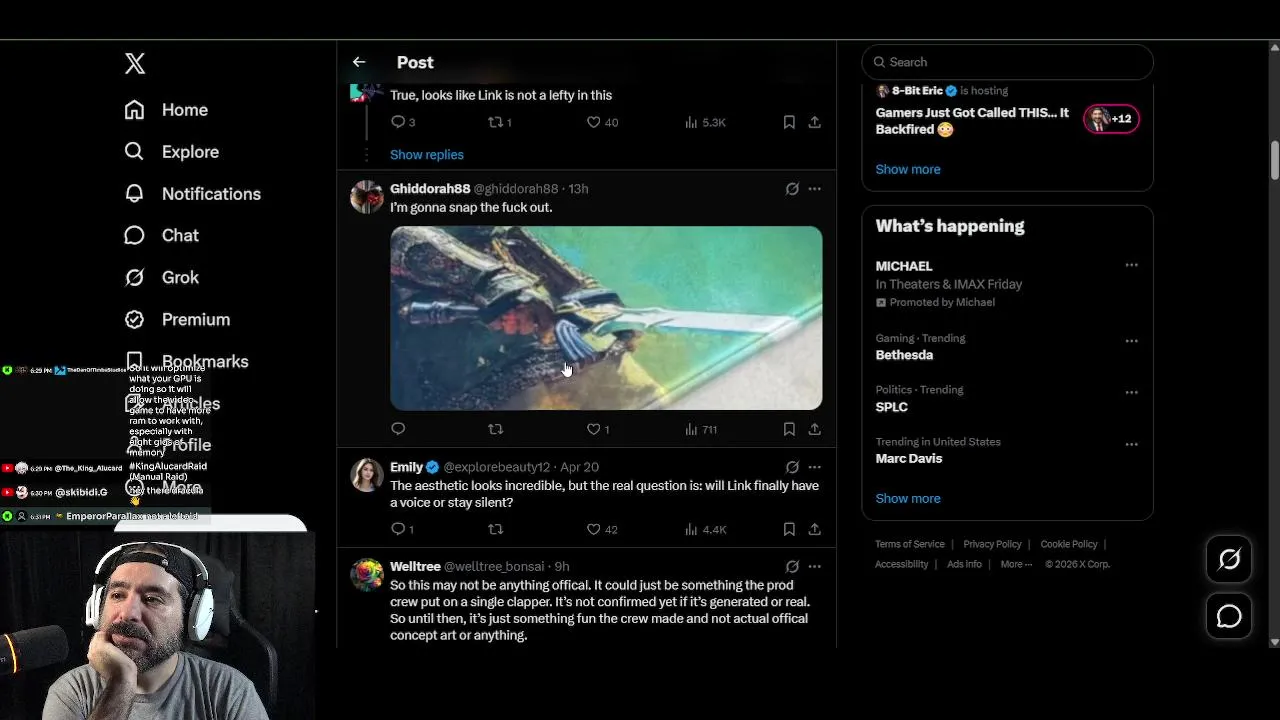Expand hidden replies with Show replies
The height and width of the screenshot is (720, 1280).
(427, 155)
